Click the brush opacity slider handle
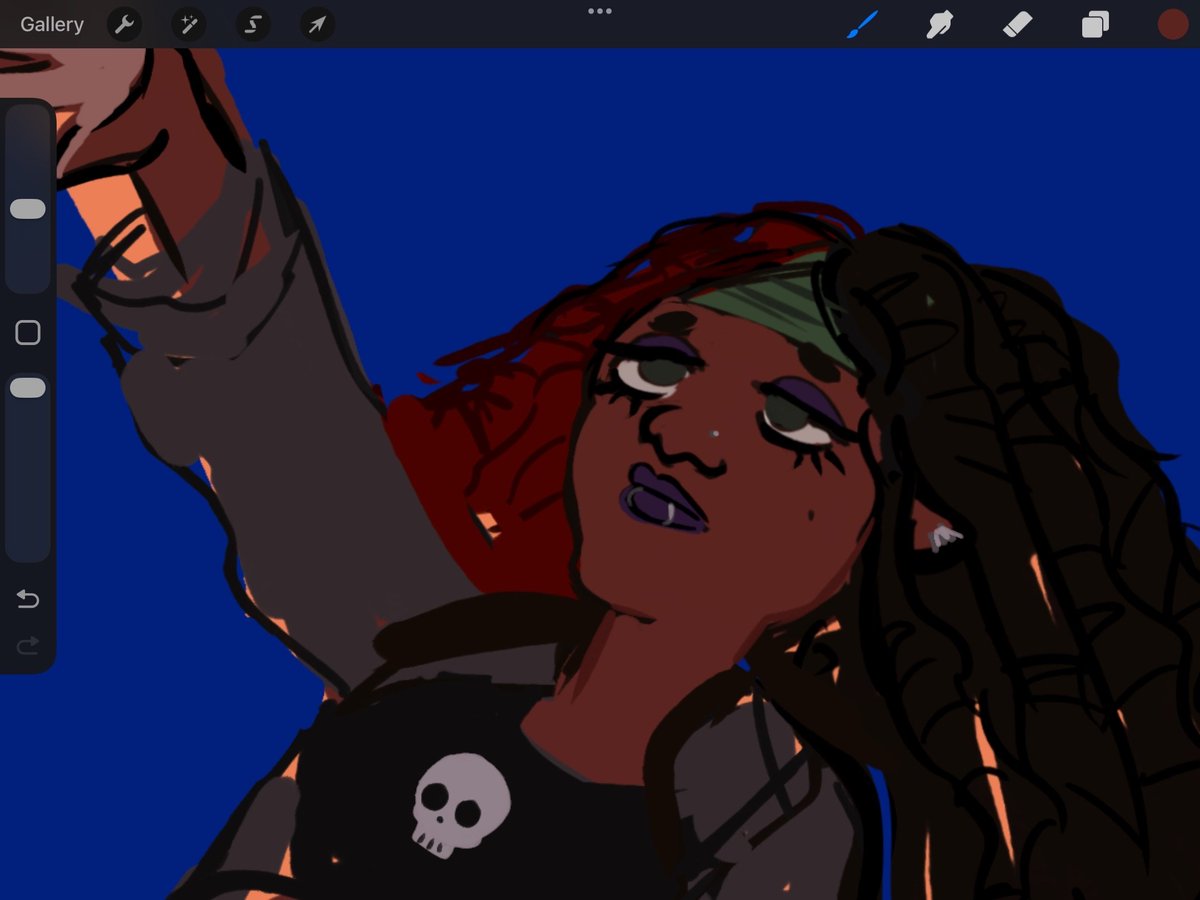Image resolution: width=1200 pixels, height=900 pixels. (x=27, y=388)
